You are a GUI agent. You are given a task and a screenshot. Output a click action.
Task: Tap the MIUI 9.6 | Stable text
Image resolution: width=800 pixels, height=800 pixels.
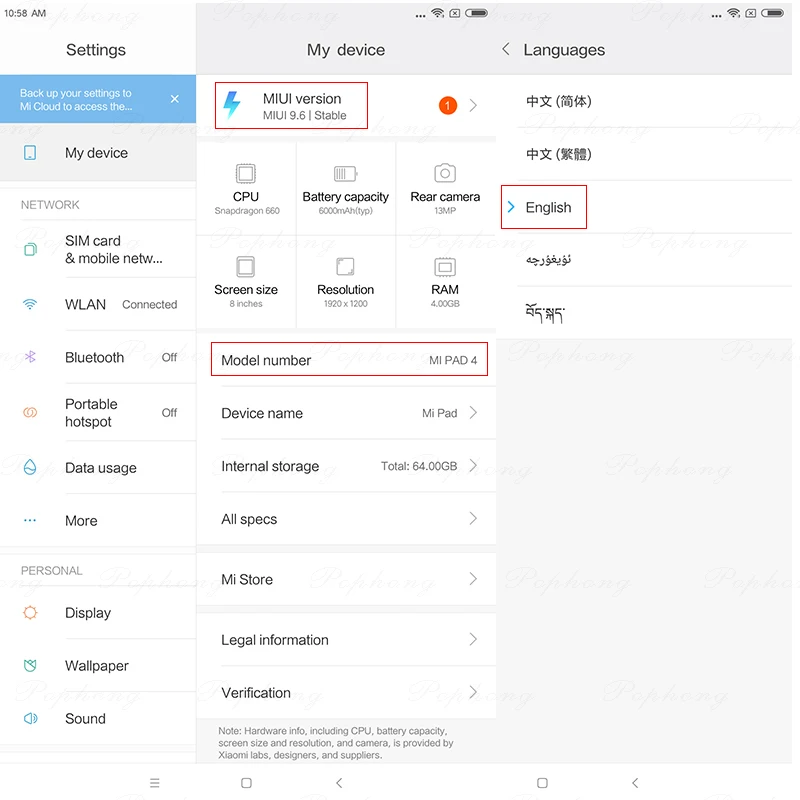click(x=305, y=115)
